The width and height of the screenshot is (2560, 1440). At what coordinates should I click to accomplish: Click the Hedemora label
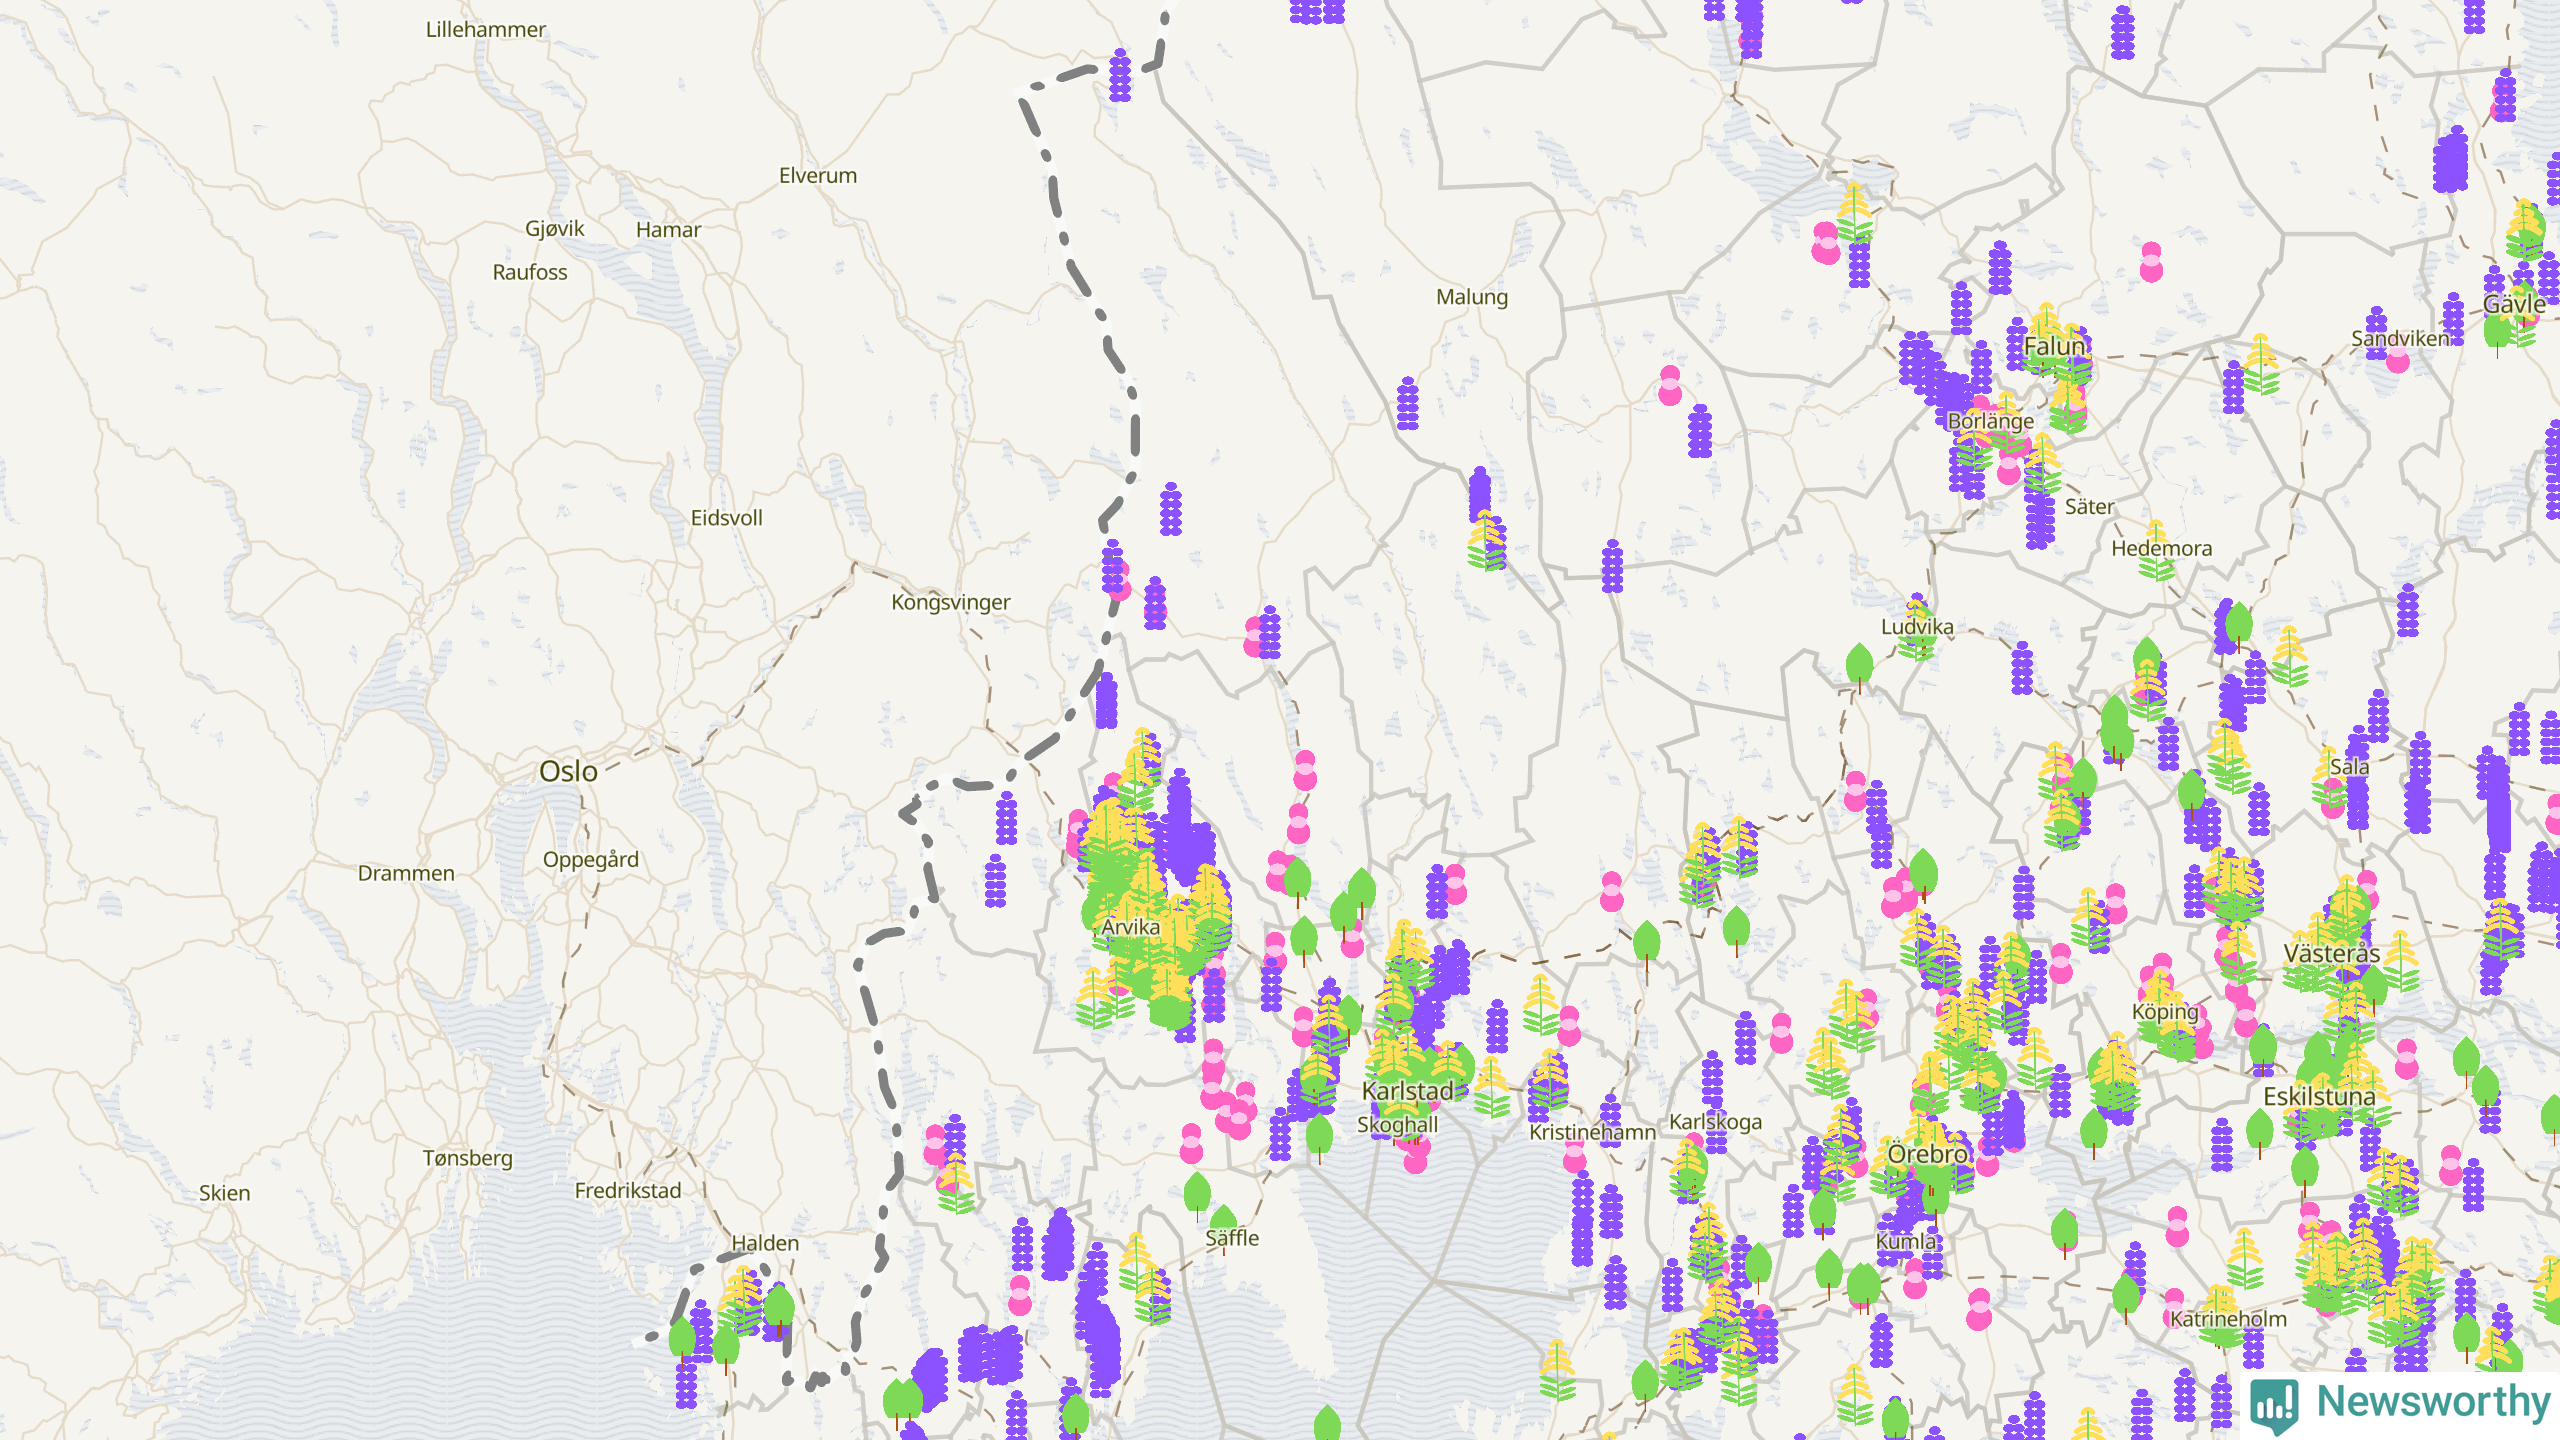tap(2162, 548)
